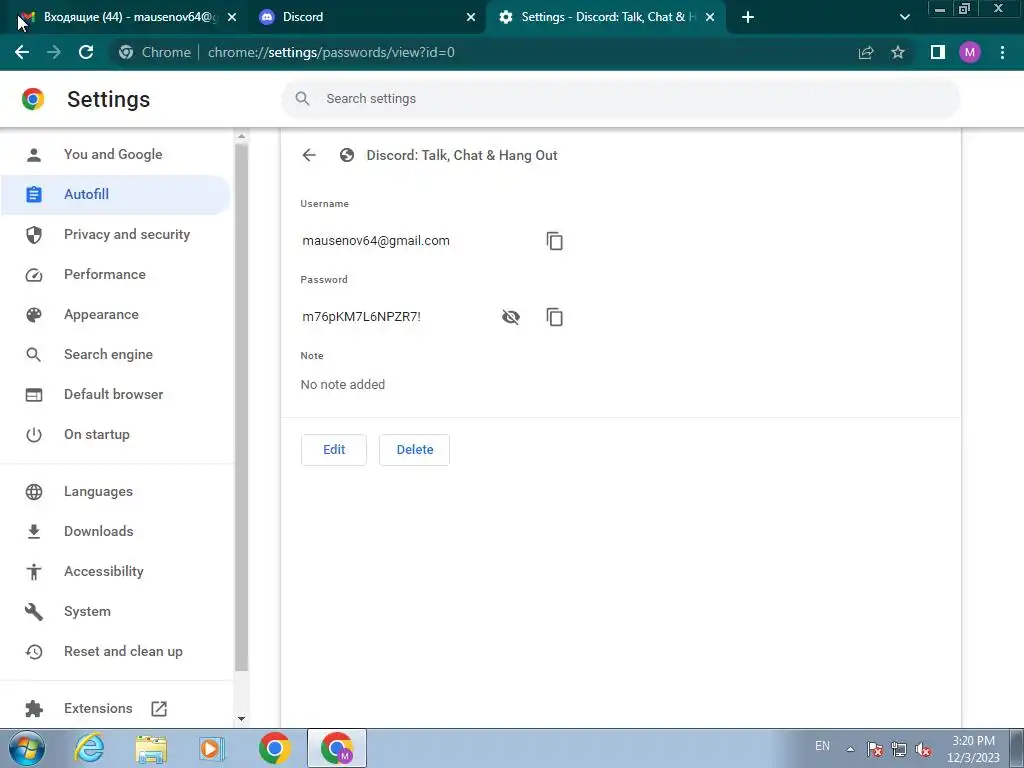Open Default browser settings
This screenshot has width=1024, height=768.
coord(115,394)
